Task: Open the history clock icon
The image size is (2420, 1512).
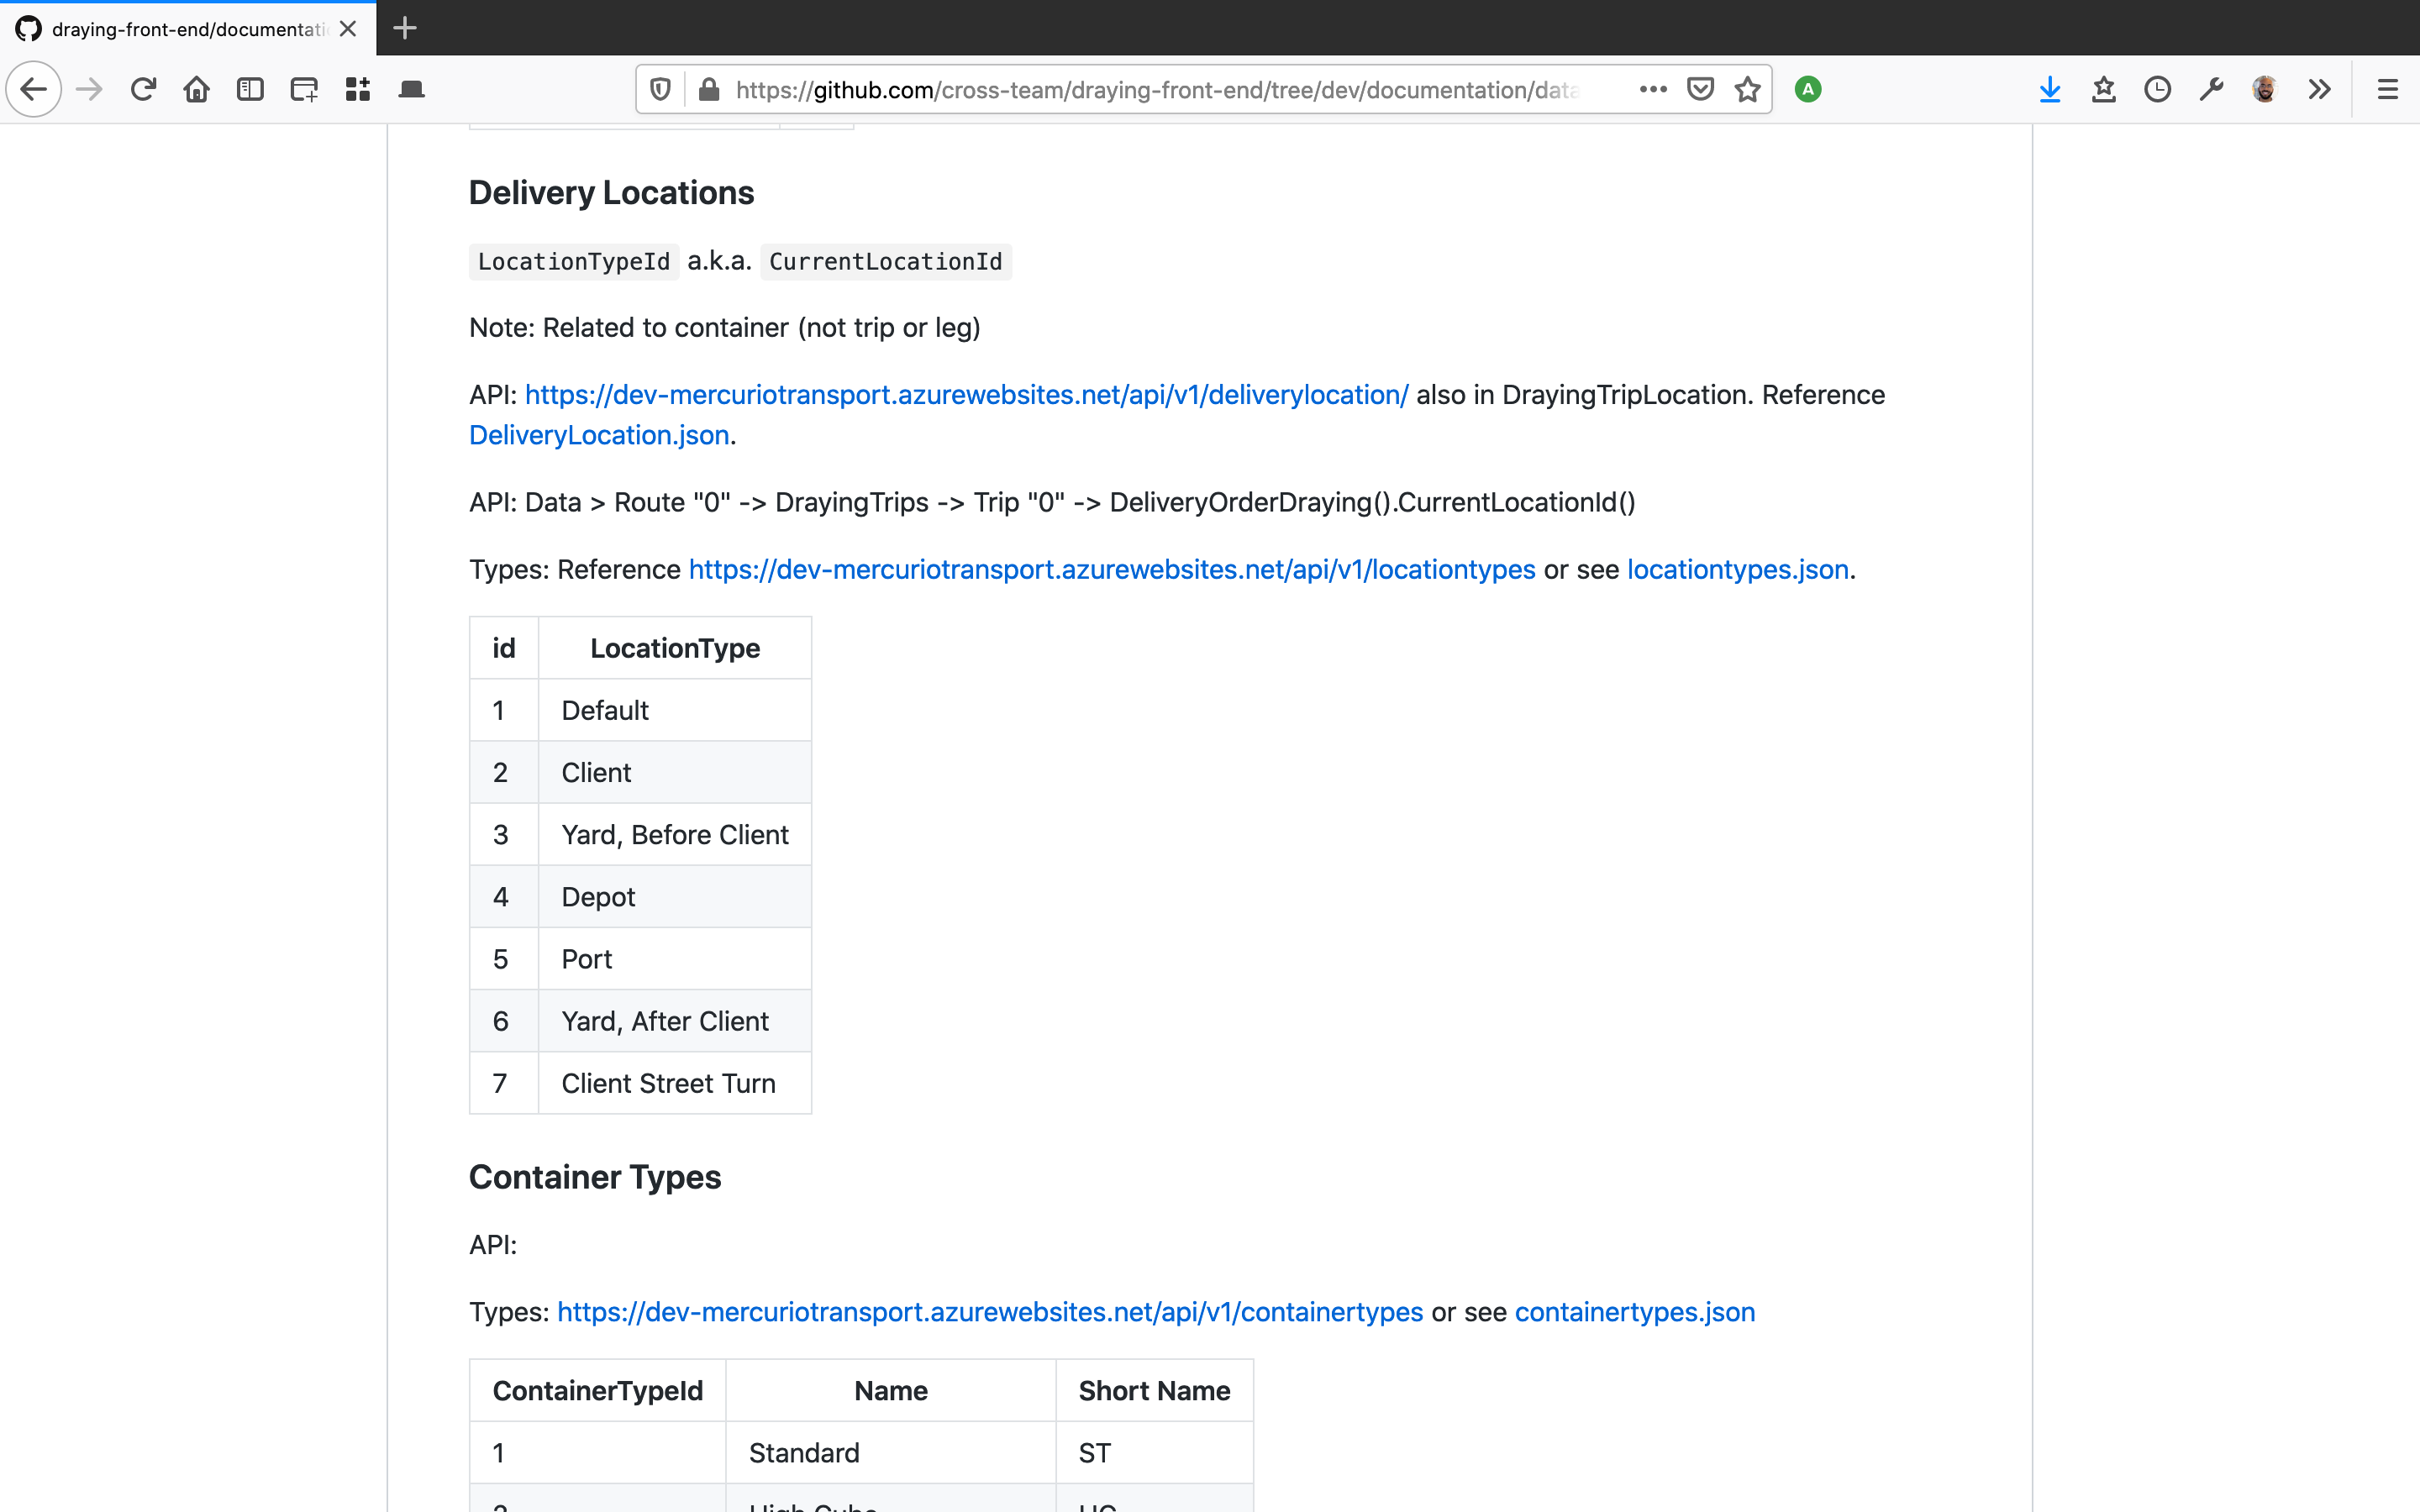Action: [x=2157, y=90]
